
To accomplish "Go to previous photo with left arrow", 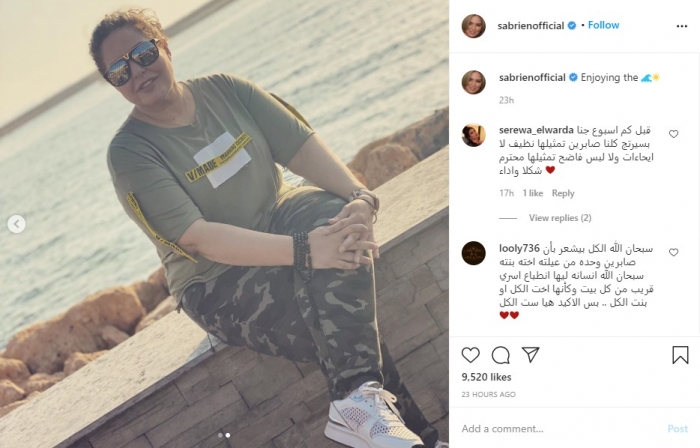I will [17, 224].
